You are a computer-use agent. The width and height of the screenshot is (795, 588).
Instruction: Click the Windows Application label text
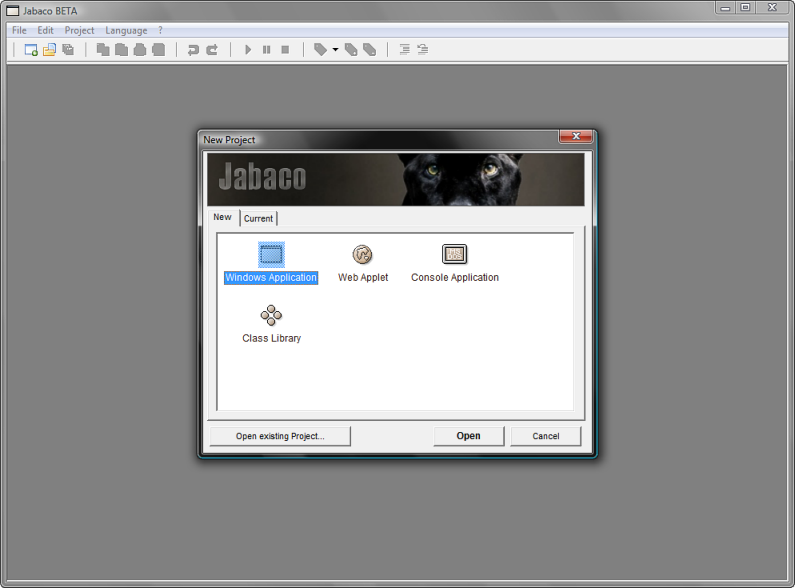(271, 278)
